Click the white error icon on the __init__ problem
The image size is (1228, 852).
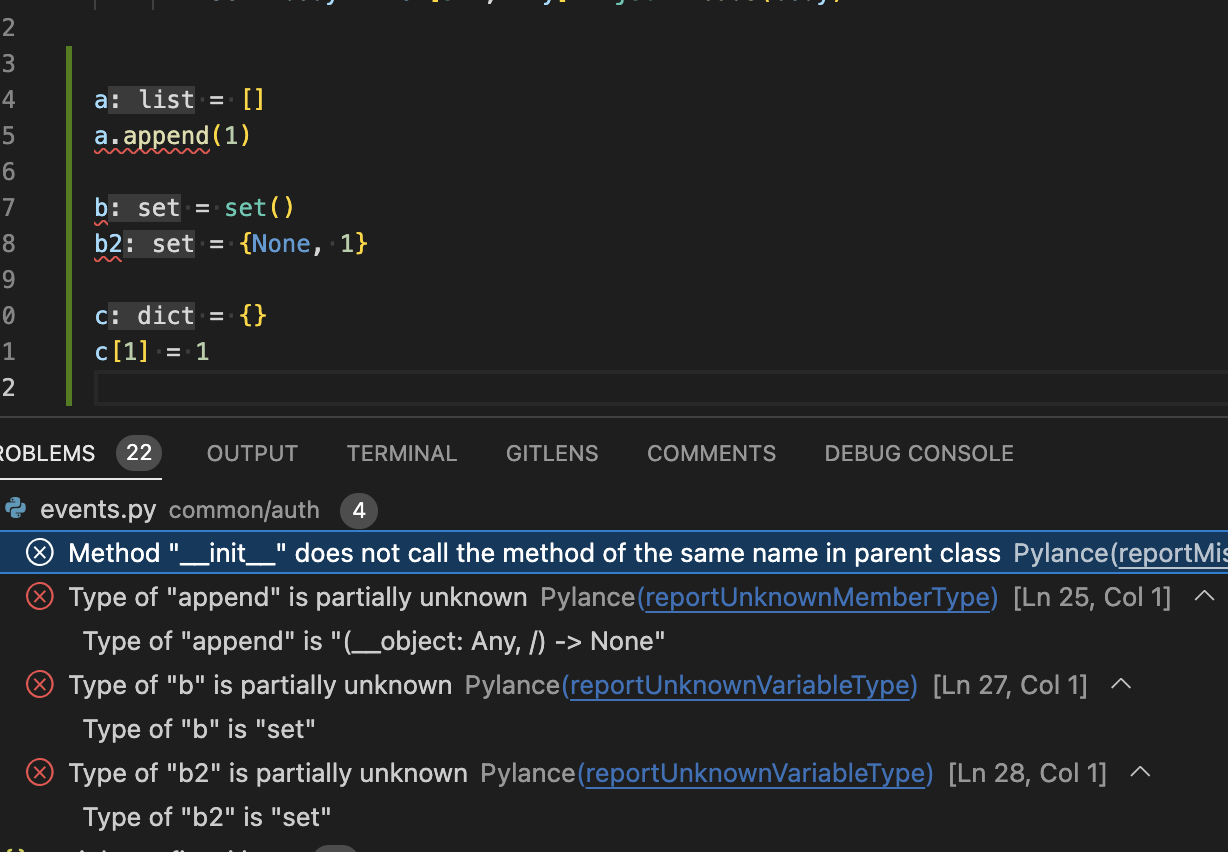39,552
